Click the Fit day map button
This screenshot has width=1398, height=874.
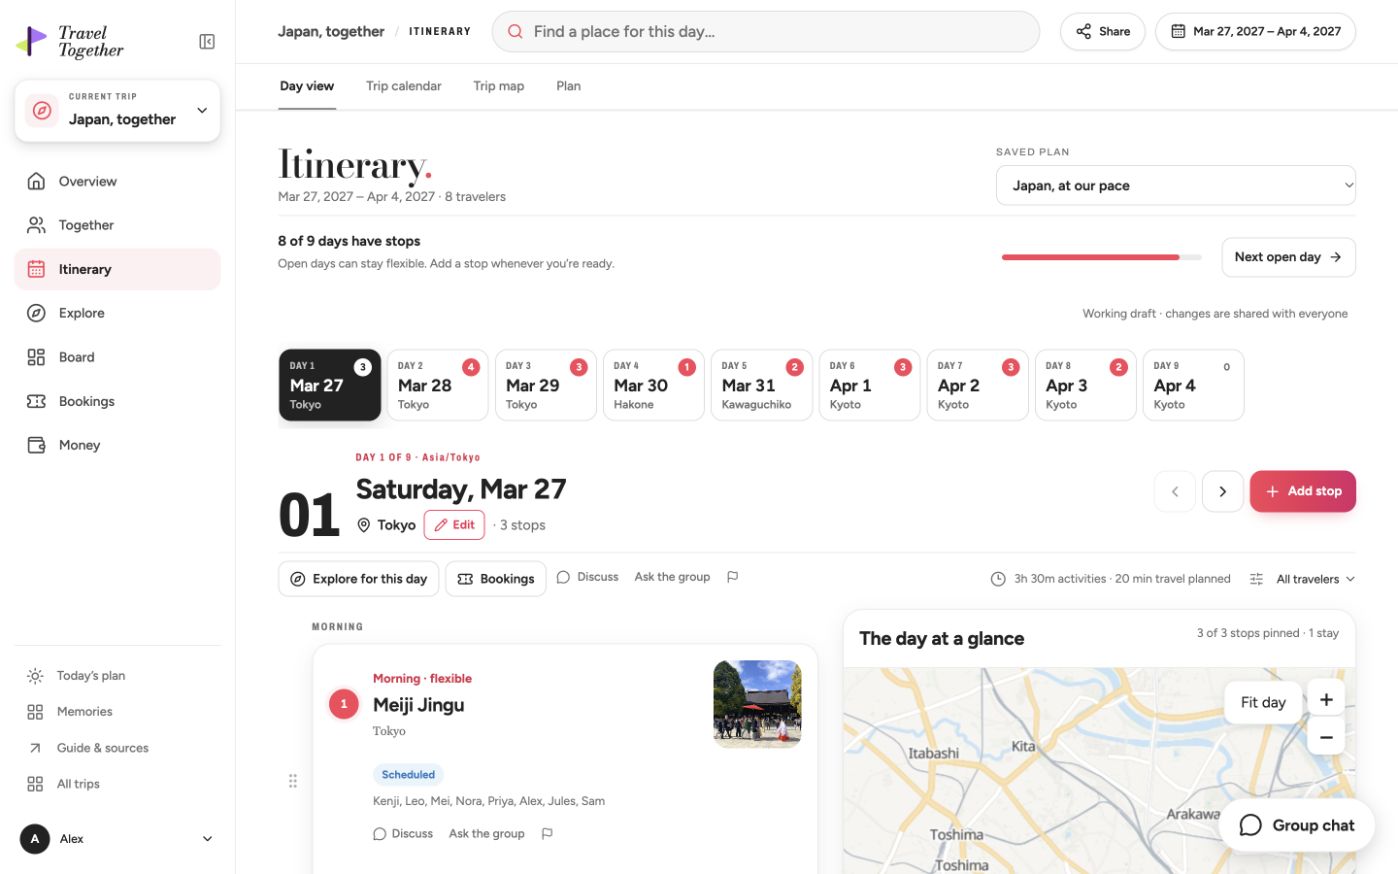pyautogui.click(x=1263, y=702)
